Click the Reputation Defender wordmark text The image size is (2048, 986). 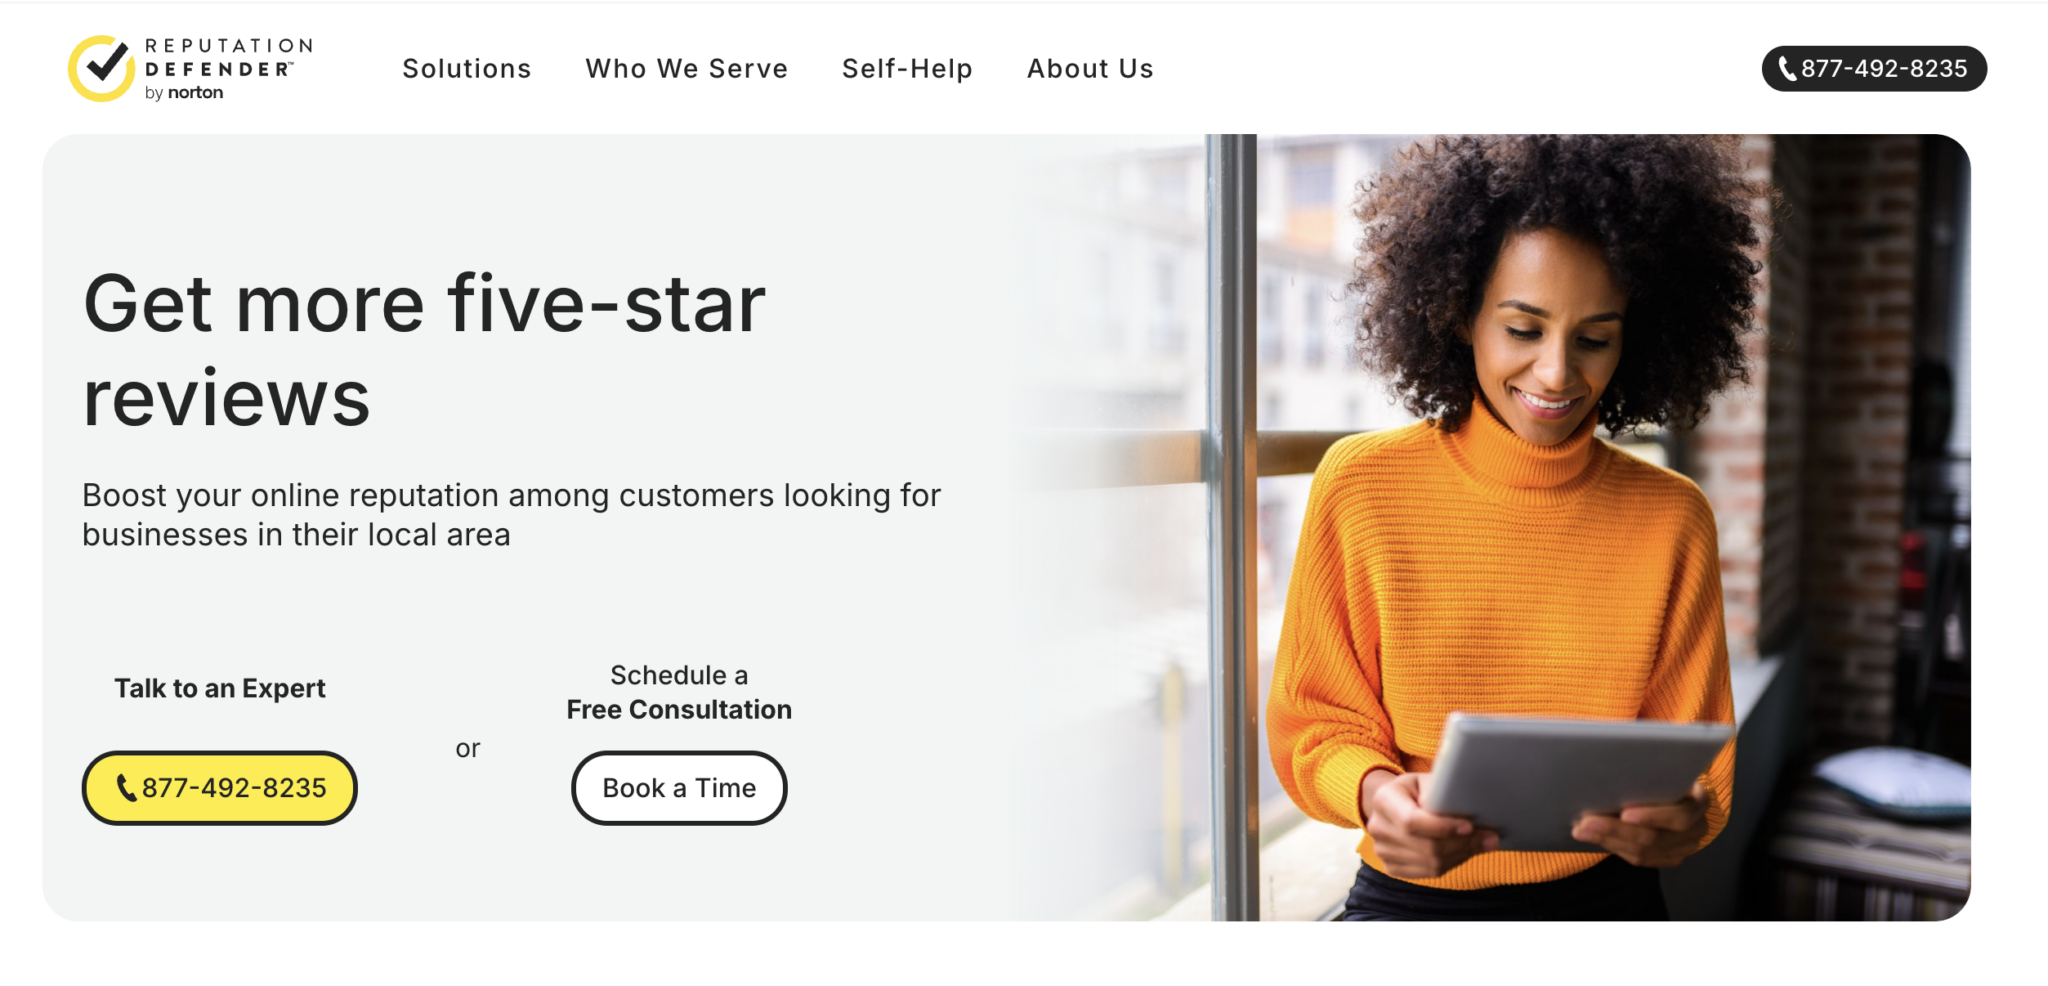(229, 57)
